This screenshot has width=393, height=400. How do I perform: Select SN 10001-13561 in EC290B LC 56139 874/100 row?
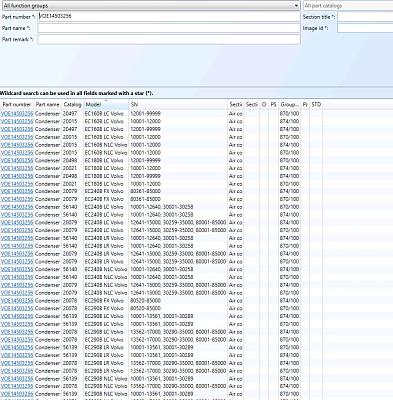click(162, 316)
